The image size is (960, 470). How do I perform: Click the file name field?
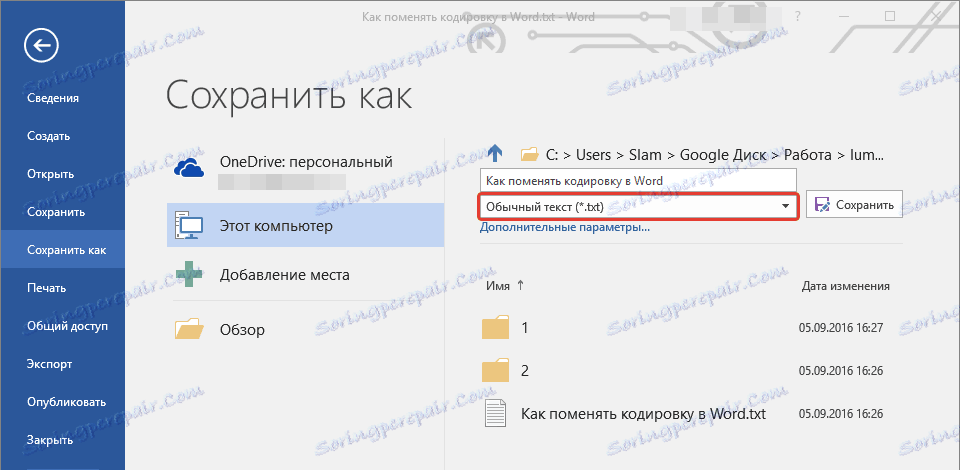(x=637, y=181)
